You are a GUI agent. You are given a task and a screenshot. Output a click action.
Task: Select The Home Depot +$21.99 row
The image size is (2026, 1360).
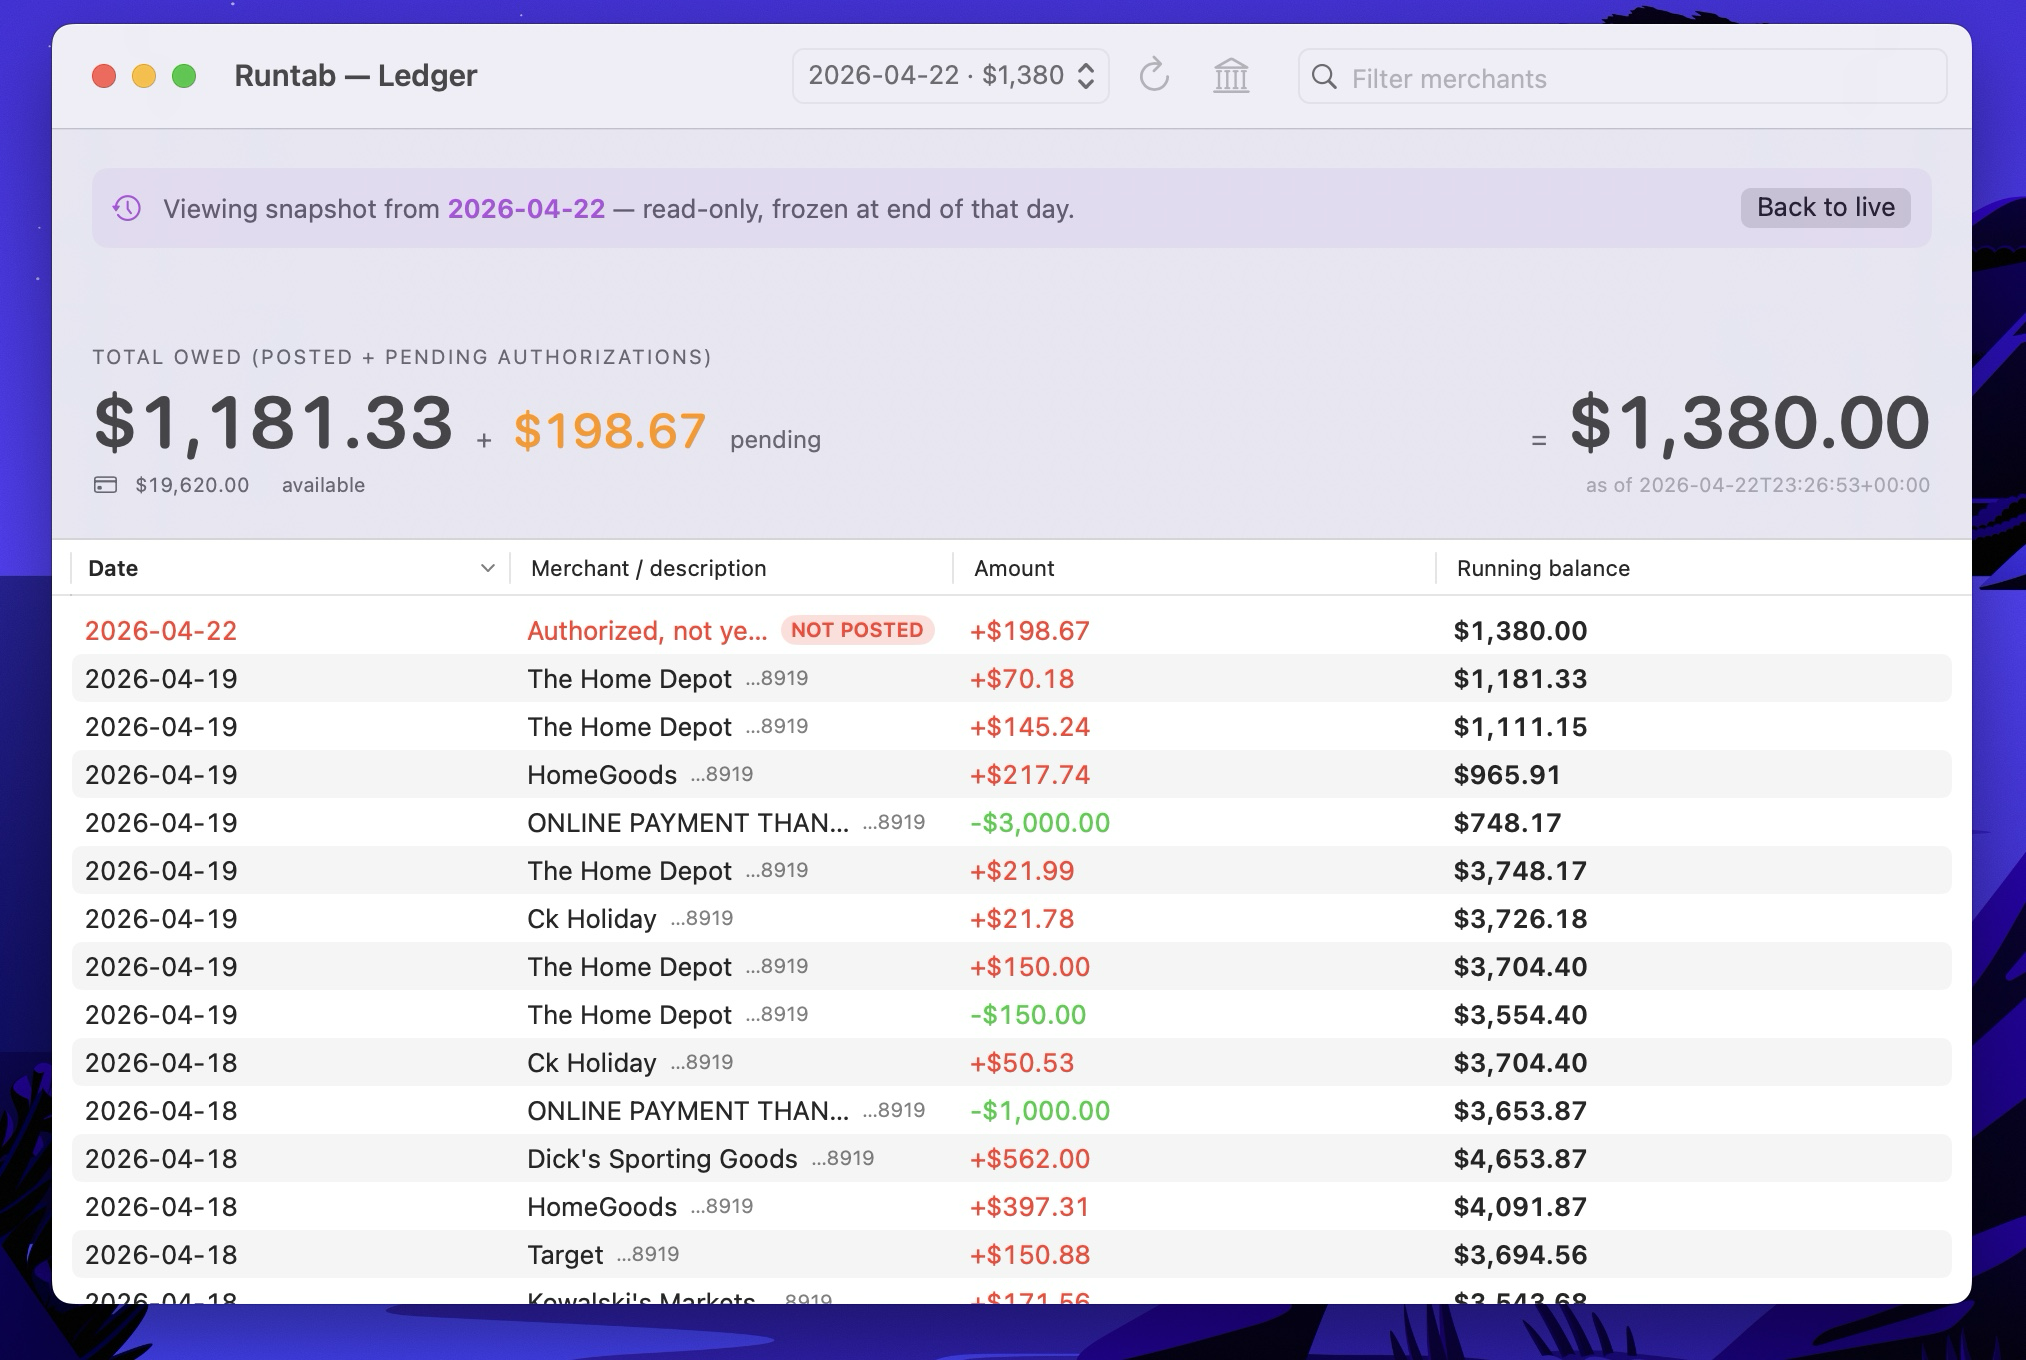click(x=1012, y=871)
